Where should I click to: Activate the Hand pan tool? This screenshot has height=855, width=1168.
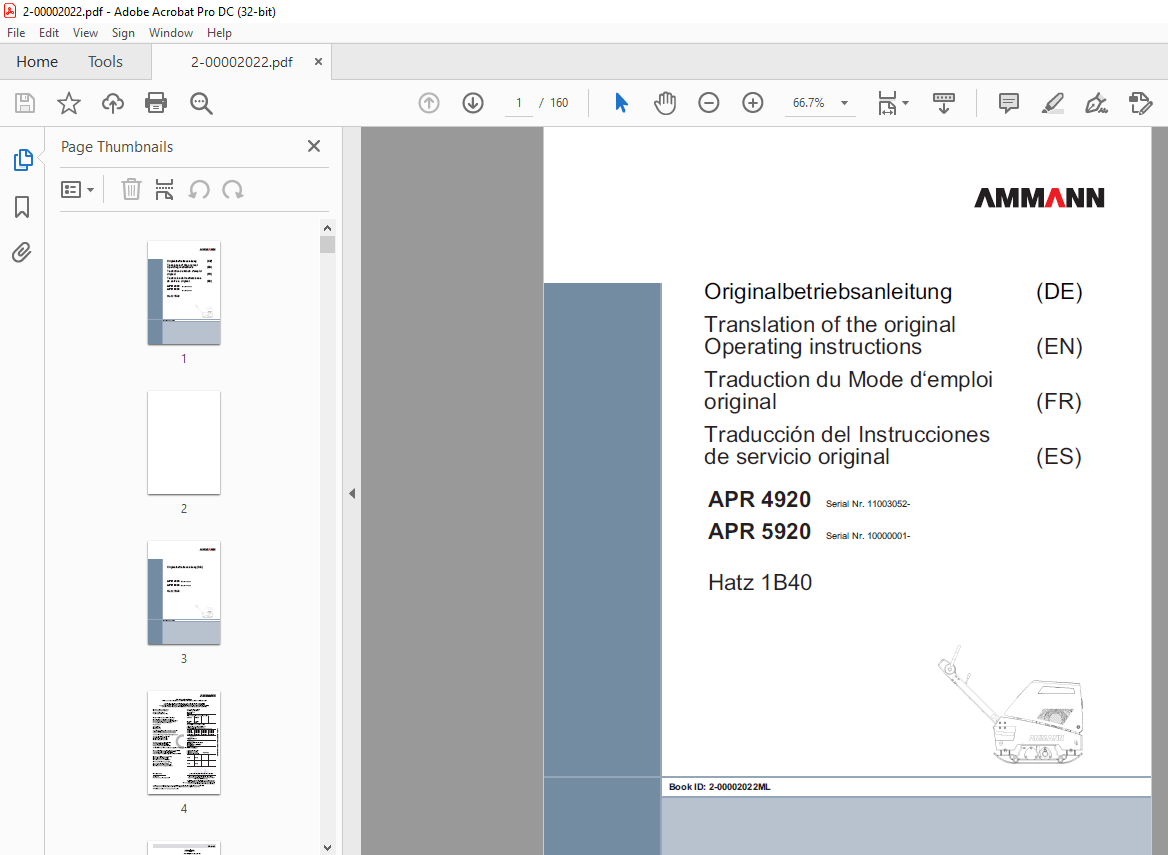pyautogui.click(x=664, y=103)
